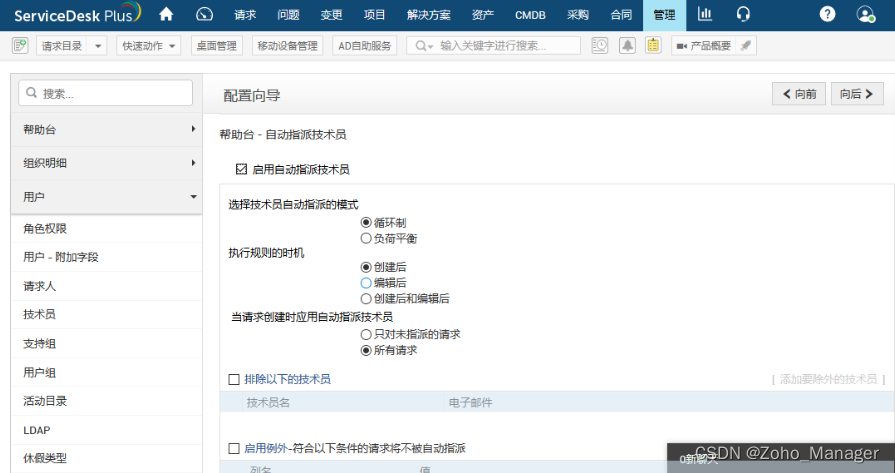This screenshot has height=473, width=895.
Task: Open the 解决方案 menu
Action: [x=429, y=15]
